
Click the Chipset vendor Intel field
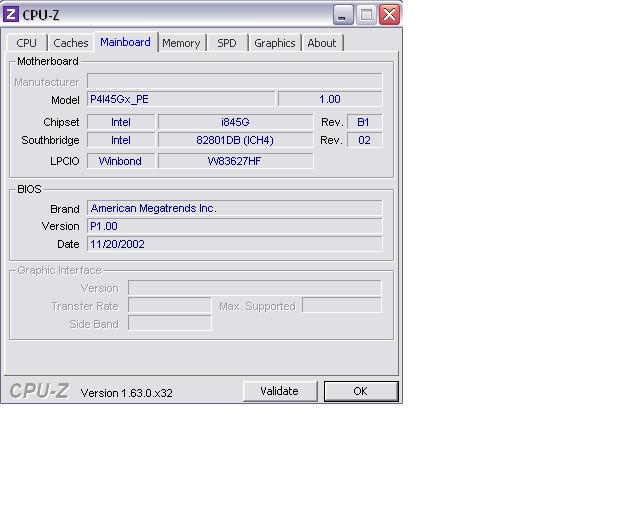(x=121, y=122)
